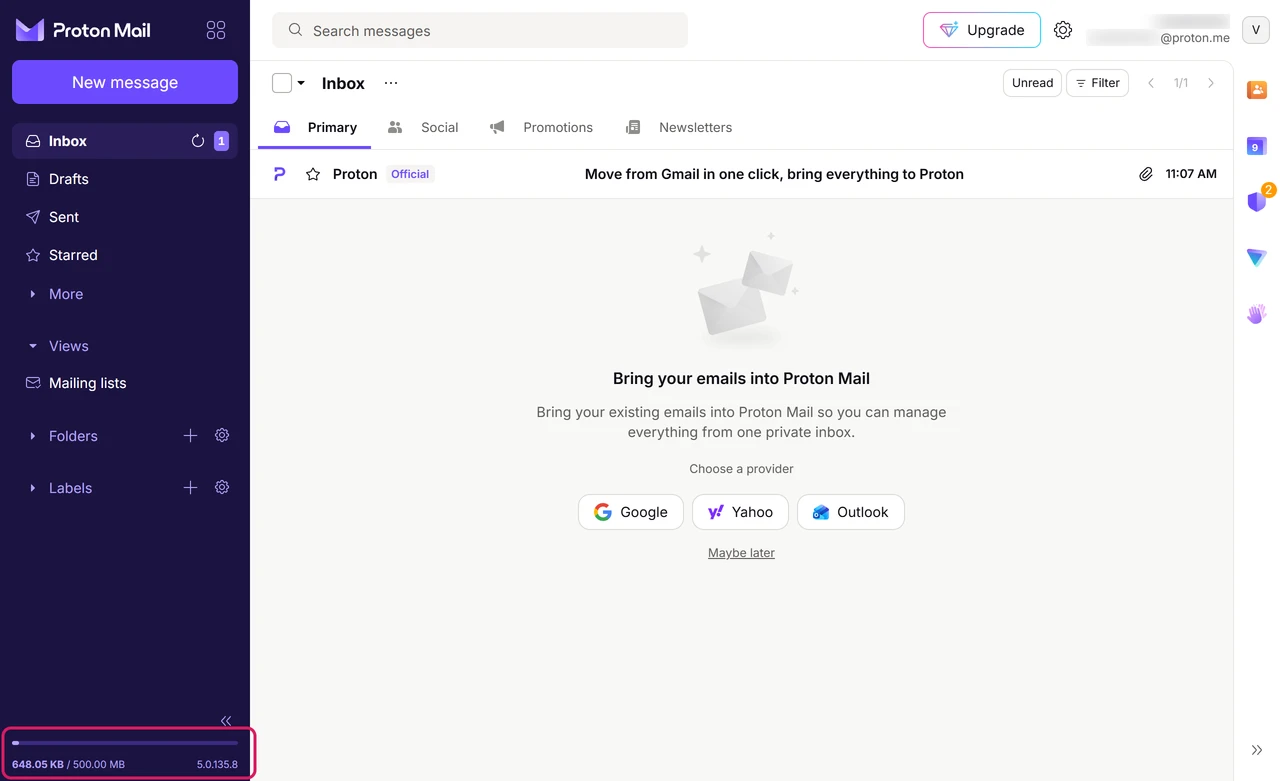Open label settings gear icon
1280x781 pixels.
[x=222, y=487]
